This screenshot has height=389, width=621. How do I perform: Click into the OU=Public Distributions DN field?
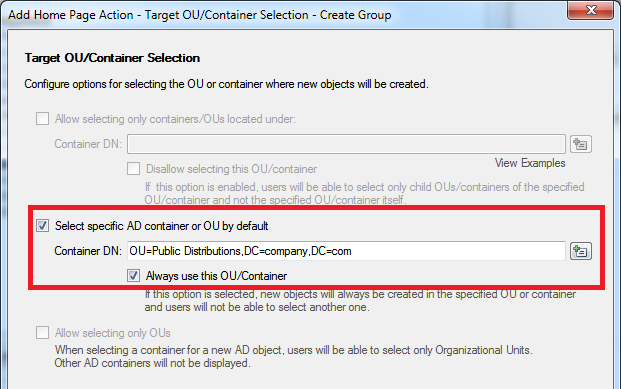point(346,251)
